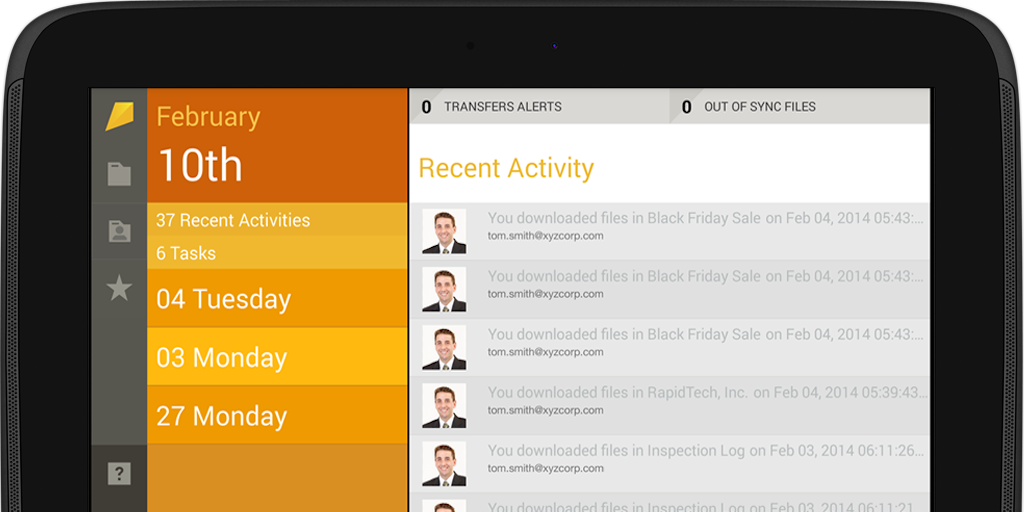Screen dimensions: 1024x512
Task: Tap avatar beside RapidTech, Inc. activity
Action: tap(444, 406)
